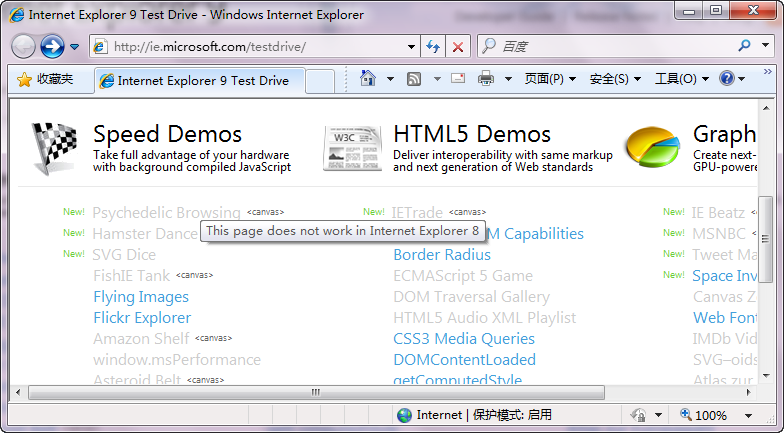Open the Web Fonts link
784x433 pixels.
725,318
